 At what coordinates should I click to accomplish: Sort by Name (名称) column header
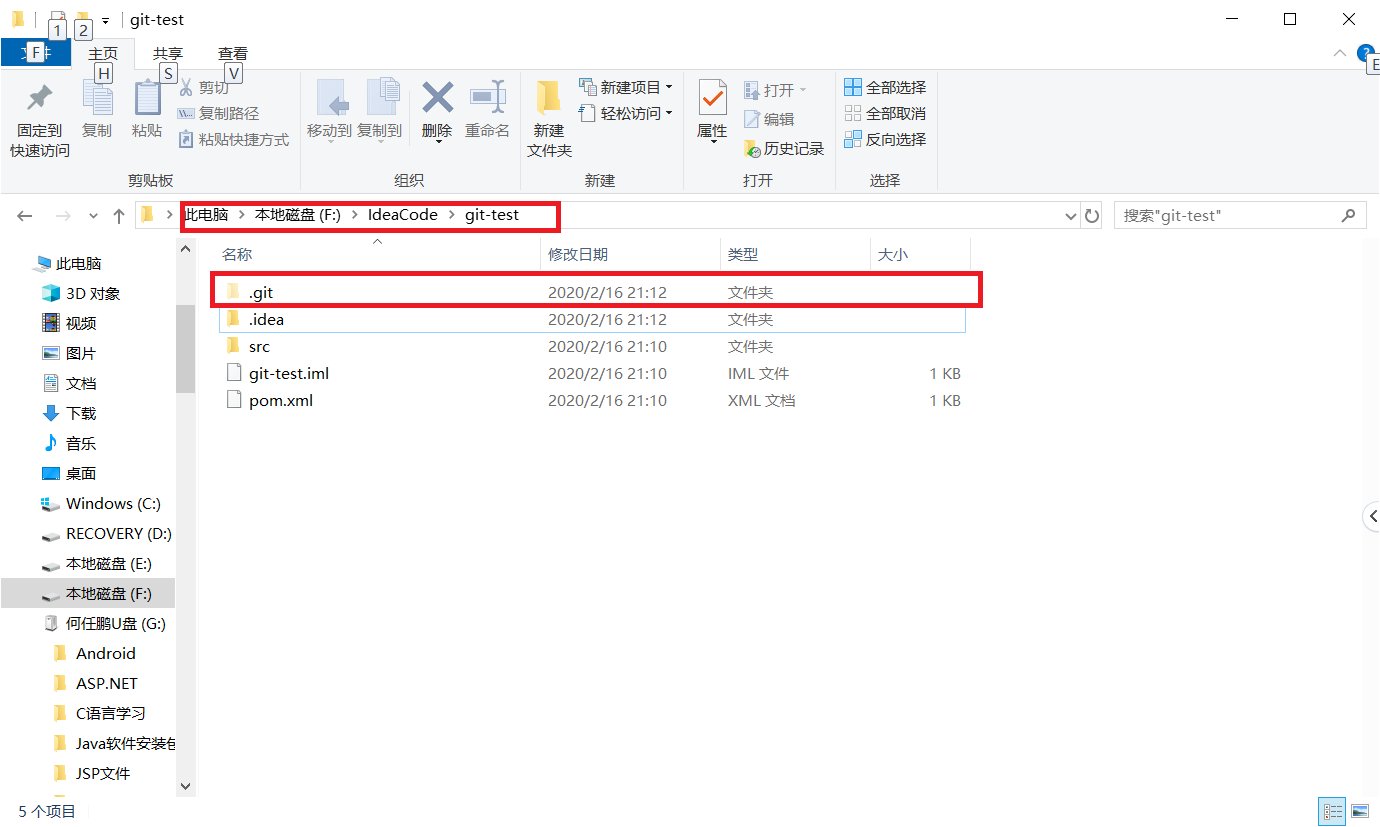click(377, 254)
